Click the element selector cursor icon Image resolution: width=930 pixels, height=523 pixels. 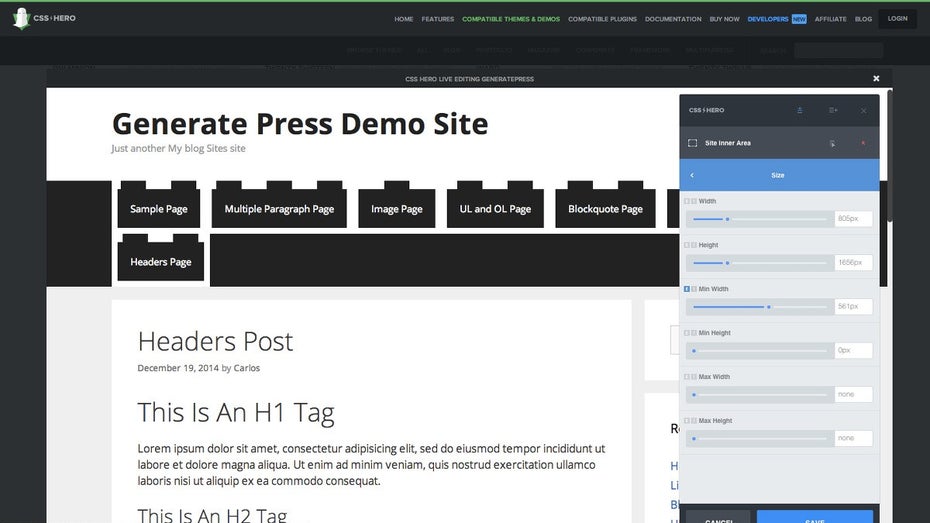832,143
